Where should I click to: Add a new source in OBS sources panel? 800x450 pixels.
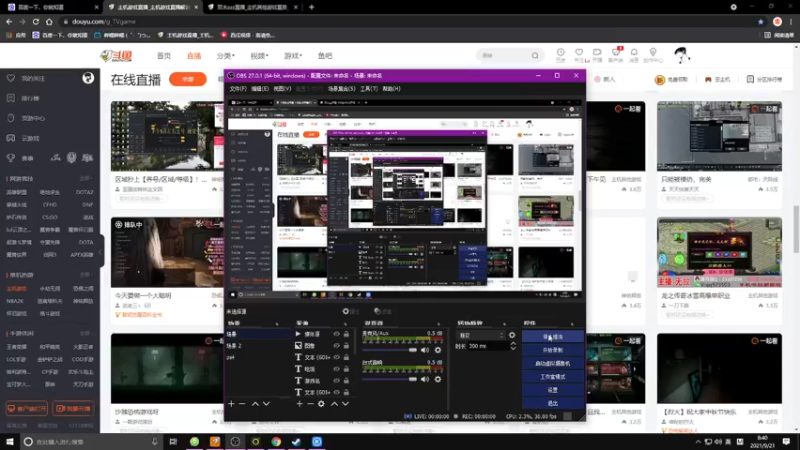(299, 404)
